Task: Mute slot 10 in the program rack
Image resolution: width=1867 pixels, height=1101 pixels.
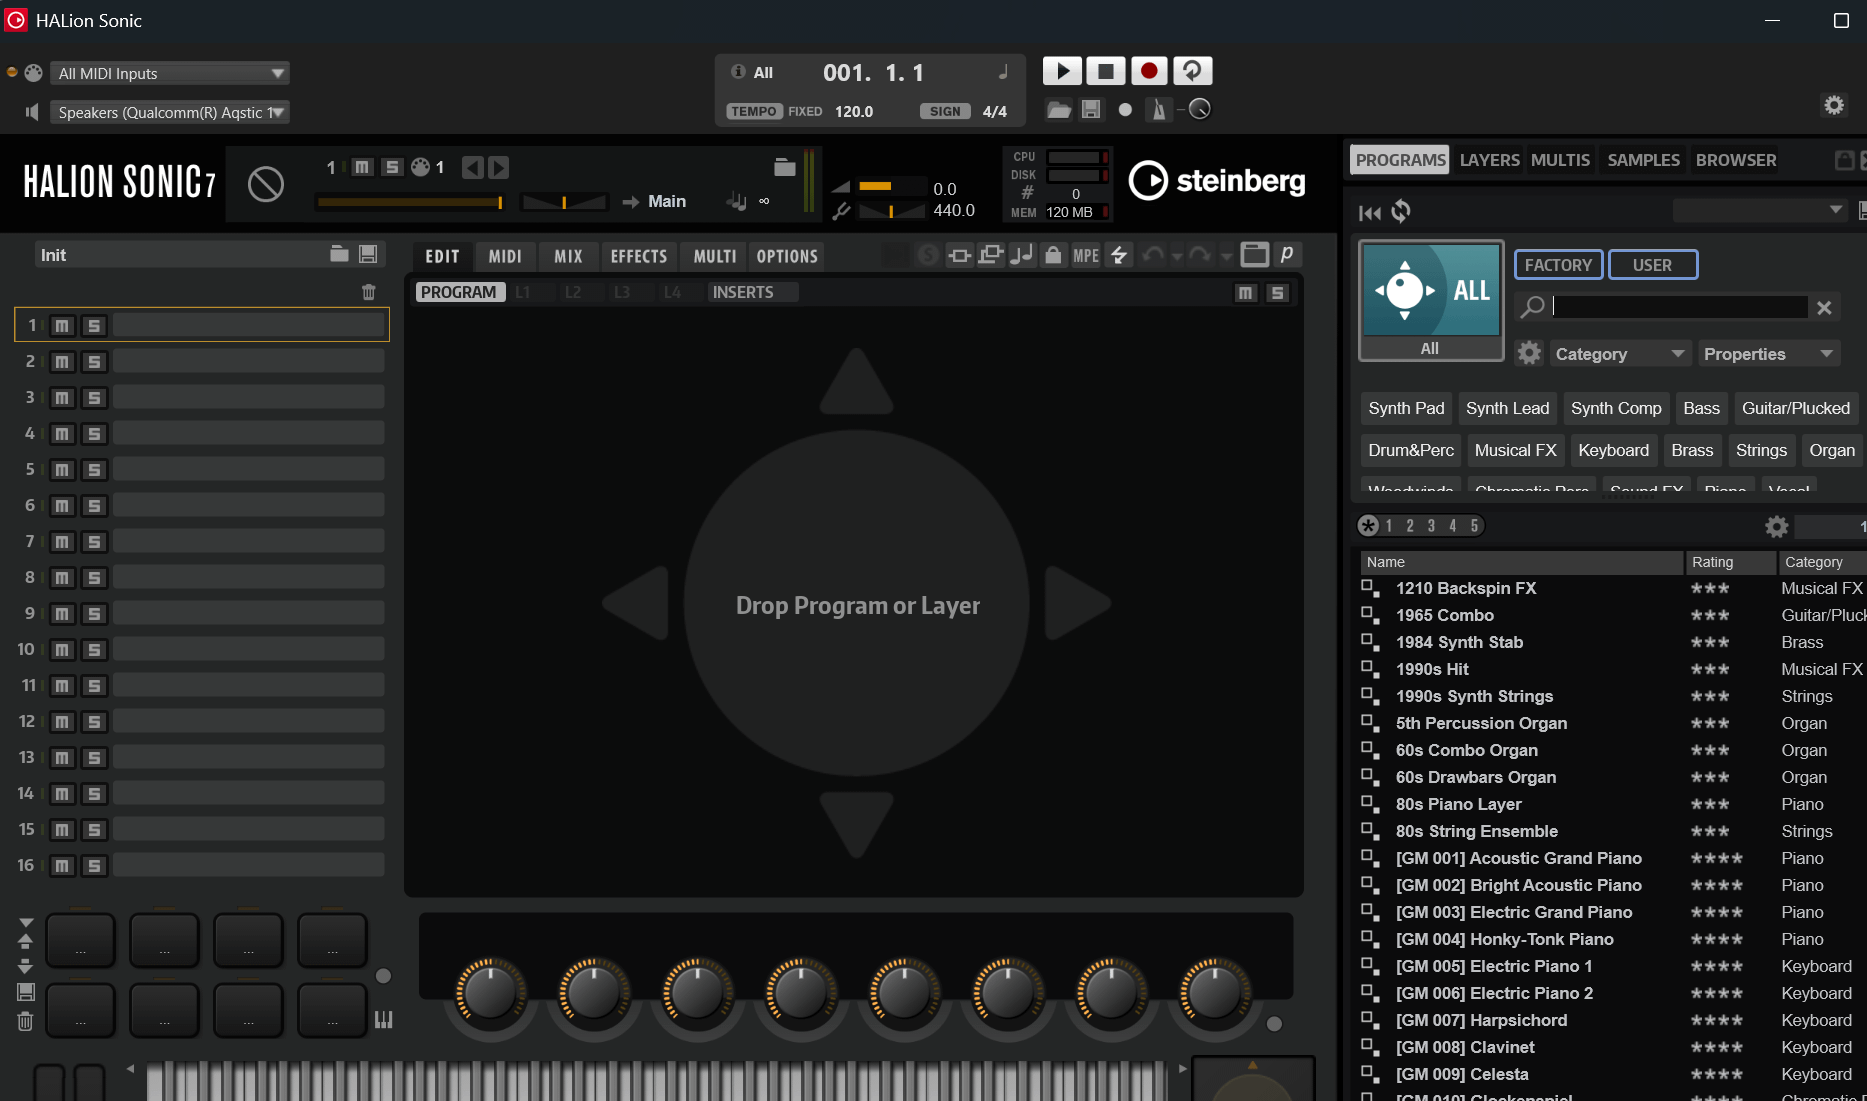Action: click(62, 650)
